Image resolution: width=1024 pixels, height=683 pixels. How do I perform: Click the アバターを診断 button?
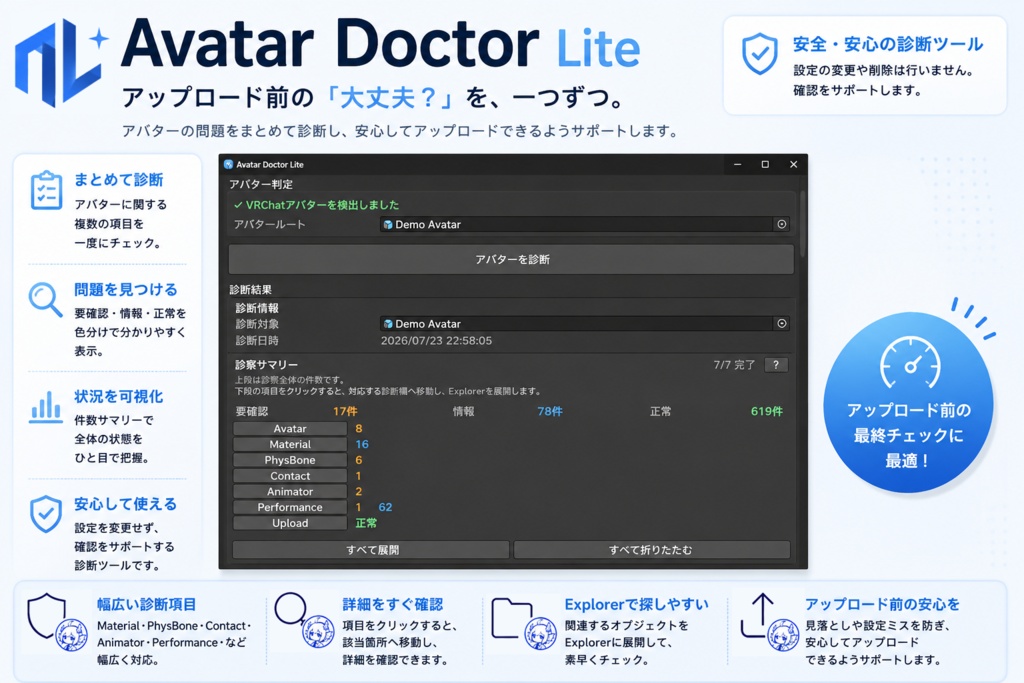511,259
